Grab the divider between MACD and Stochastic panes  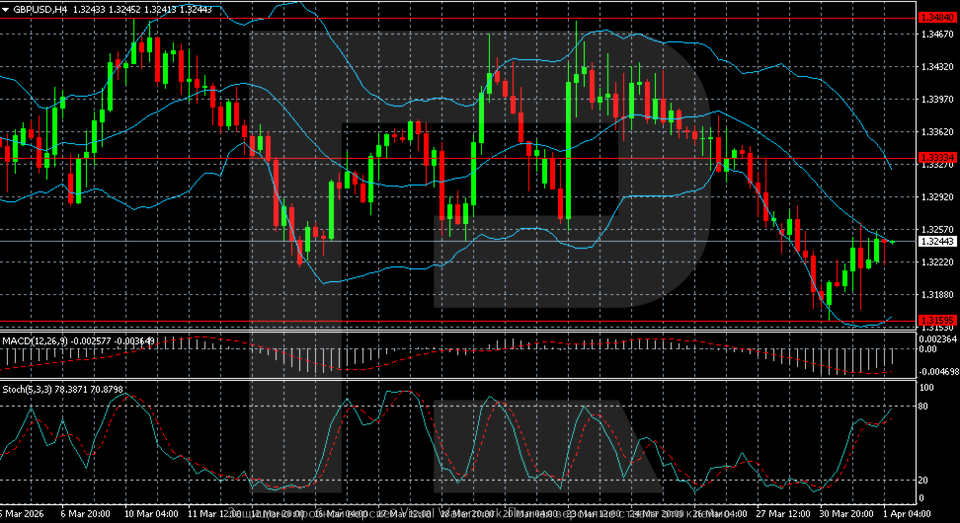click(x=460, y=379)
